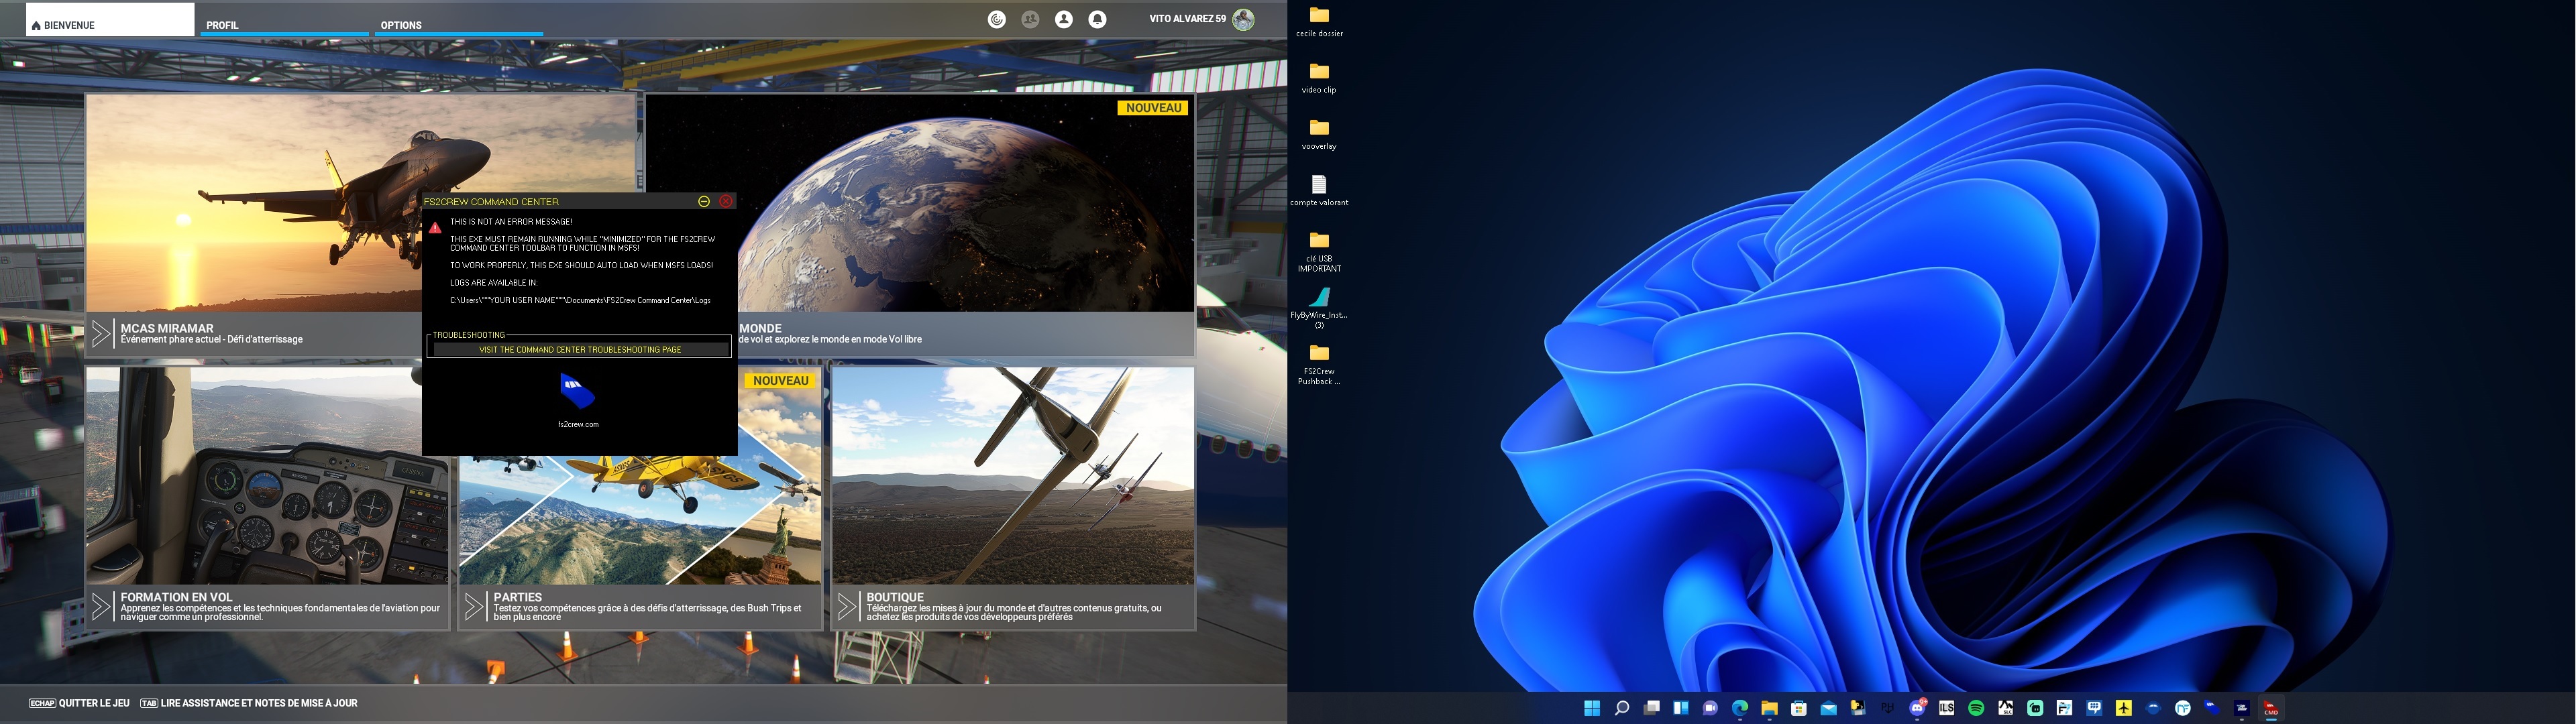This screenshot has height=724, width=2576.
Task: Switch to Microsoft Flight Simulator in taskbar
Action: point(2242,708)
